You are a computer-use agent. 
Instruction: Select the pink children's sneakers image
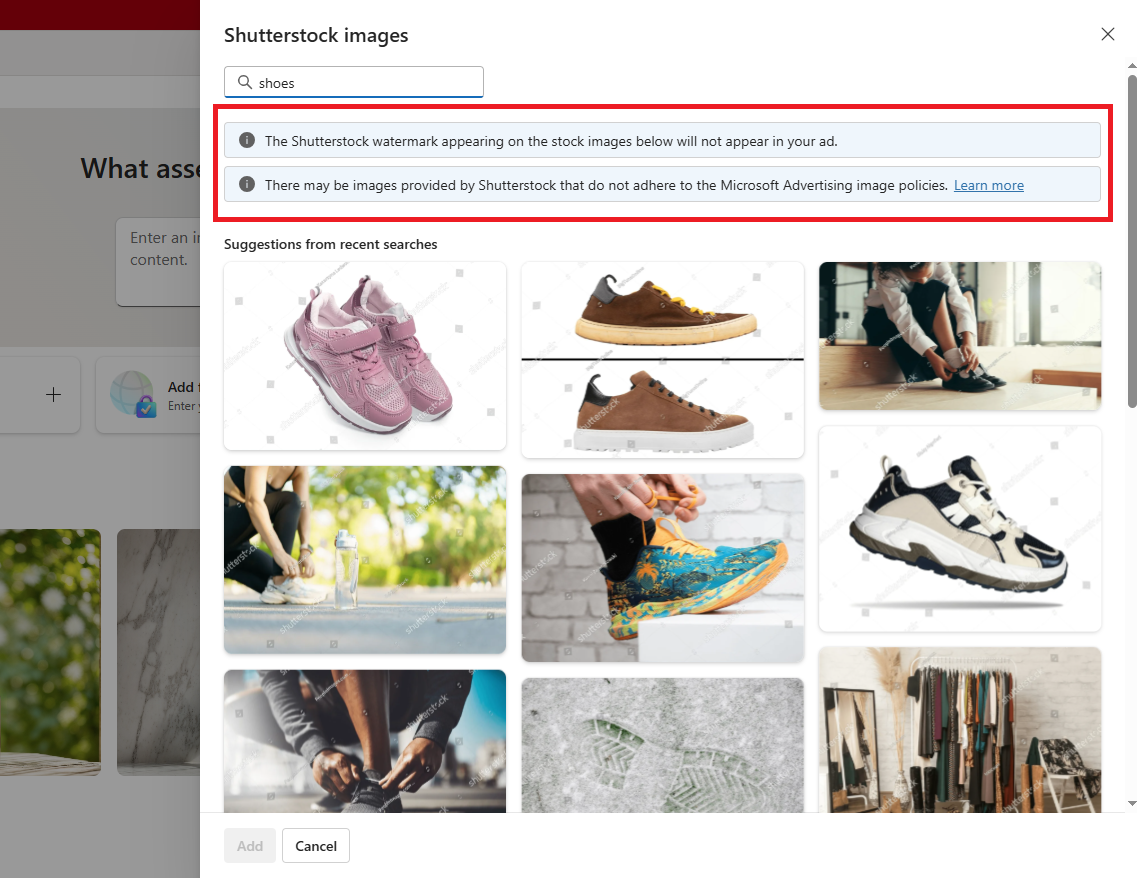364,355
